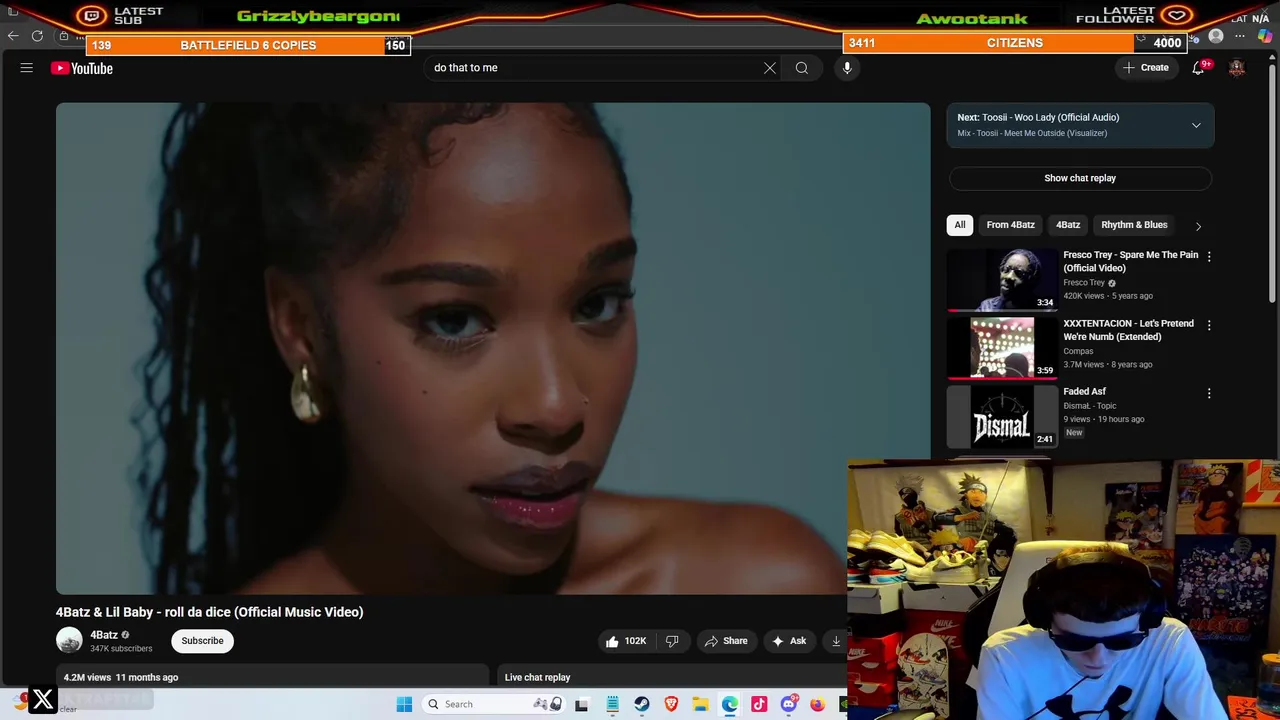
Task: Open Brave browser from the taskbar
Action: (x=671, y=704)
